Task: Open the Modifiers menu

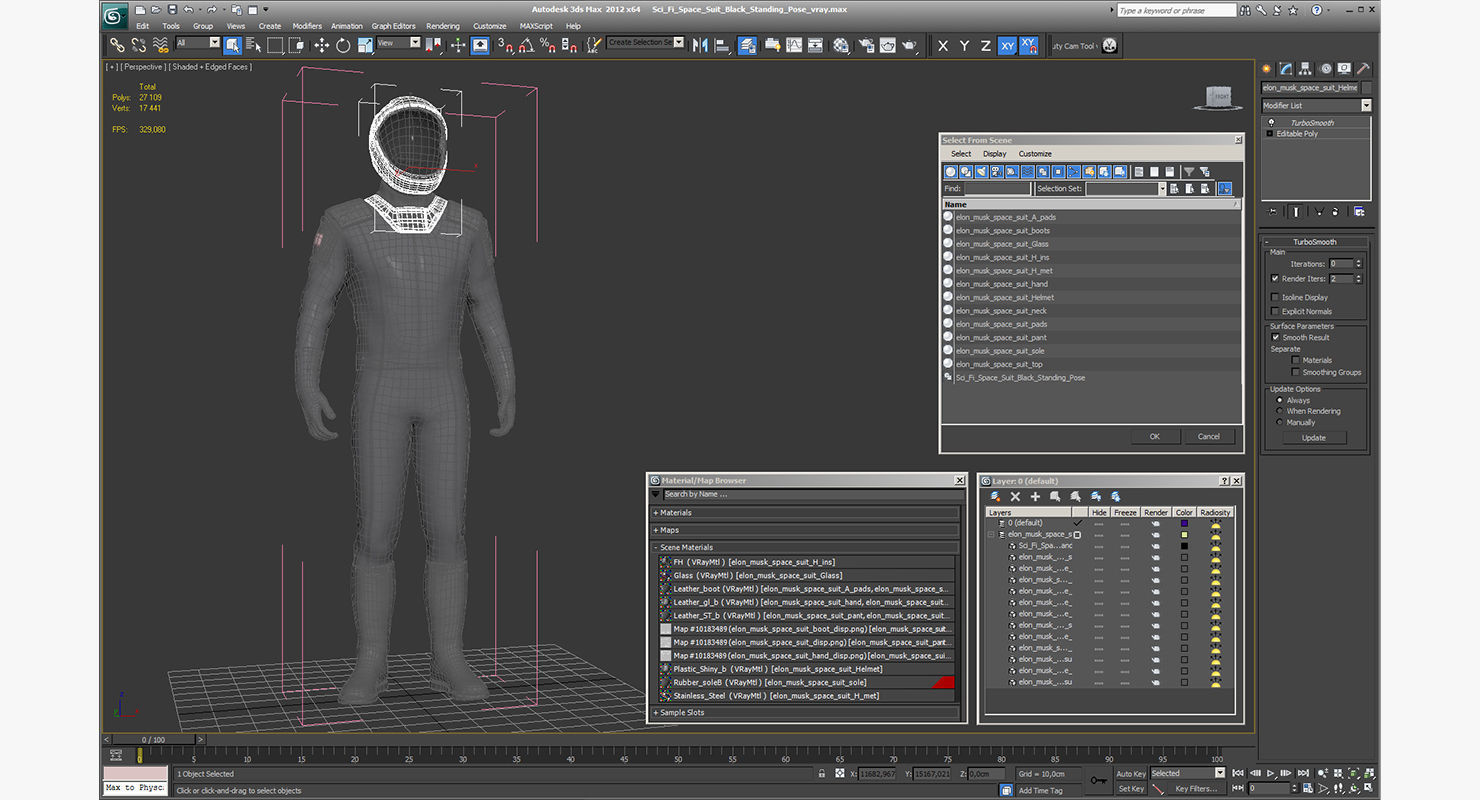Action: [x=307, y=26]
